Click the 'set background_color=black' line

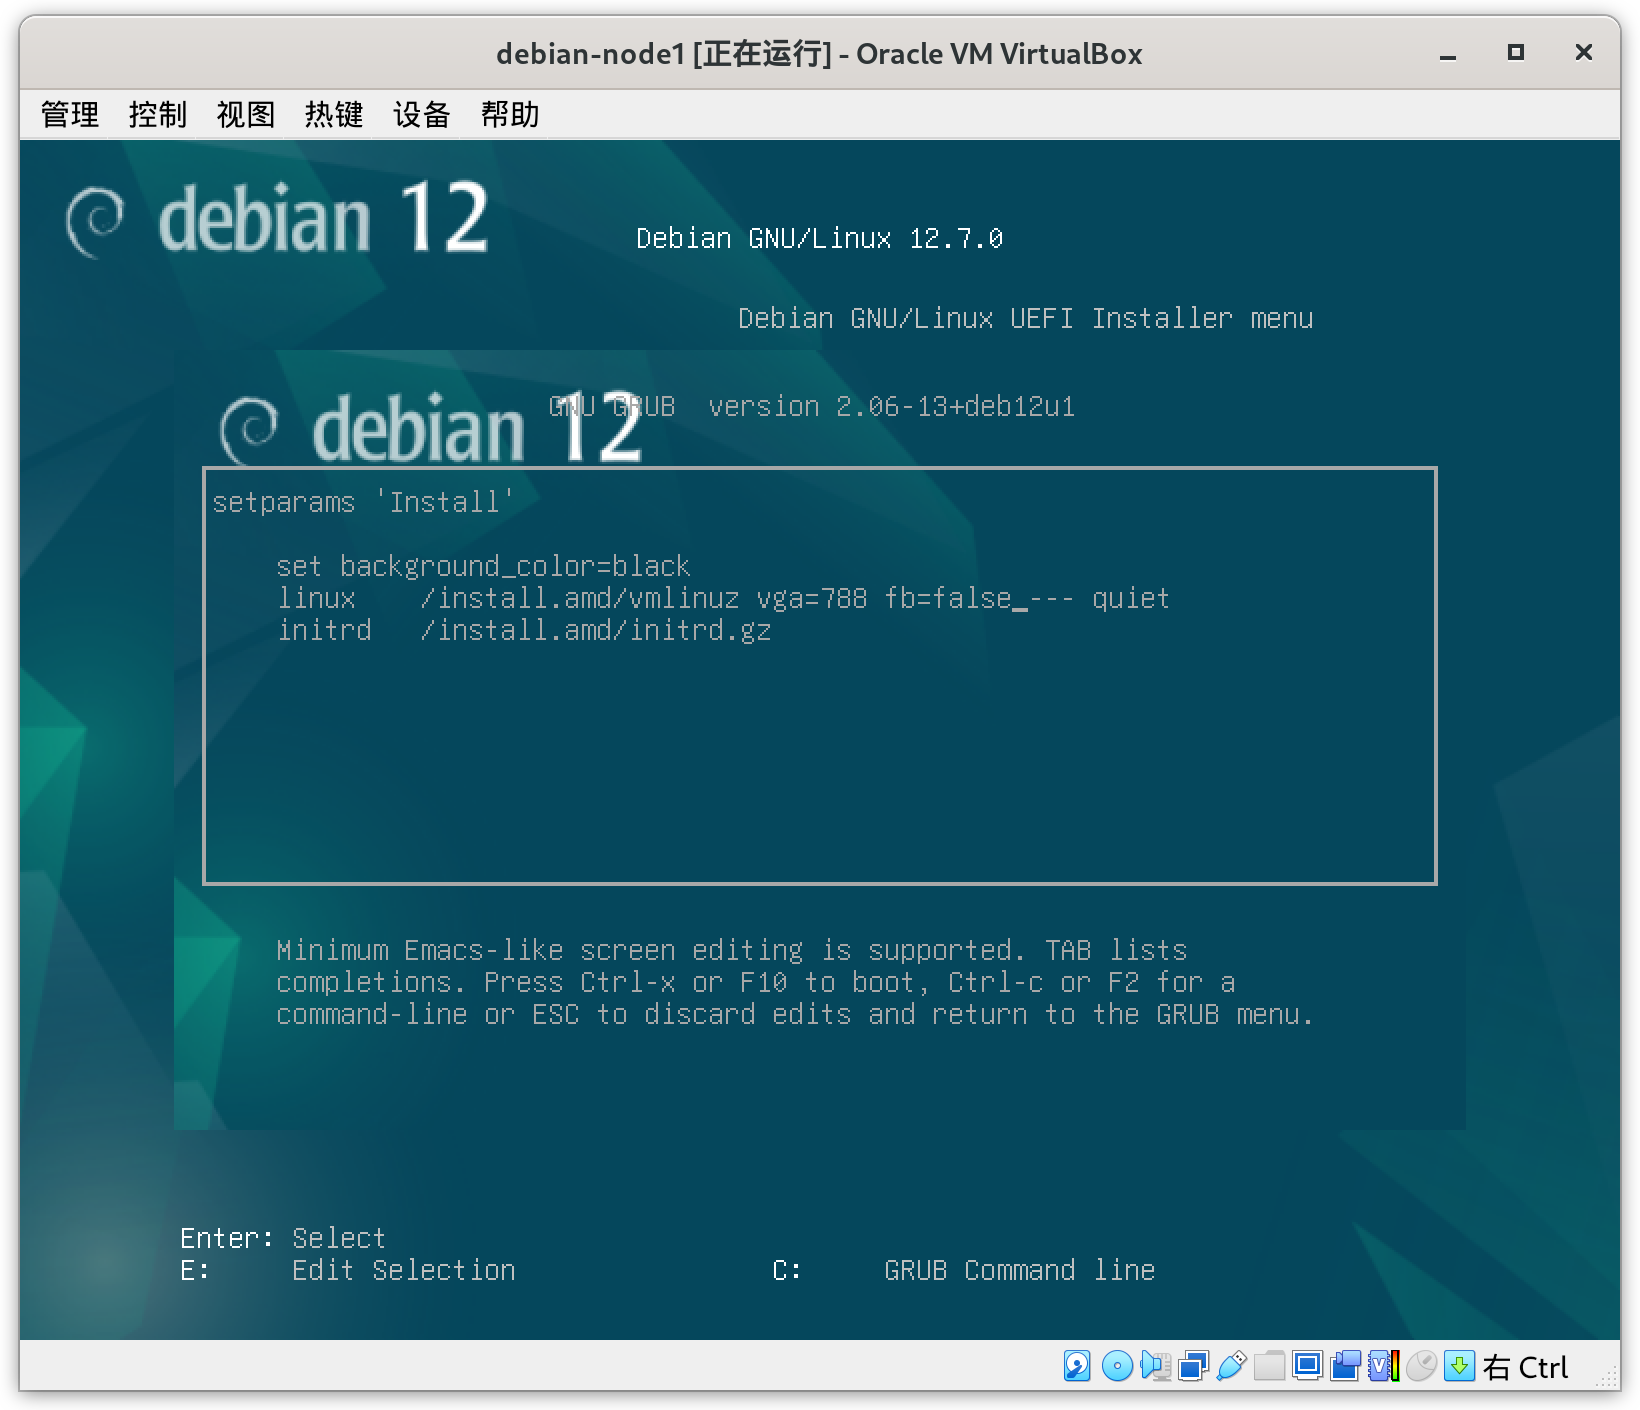tap(483, 566)
